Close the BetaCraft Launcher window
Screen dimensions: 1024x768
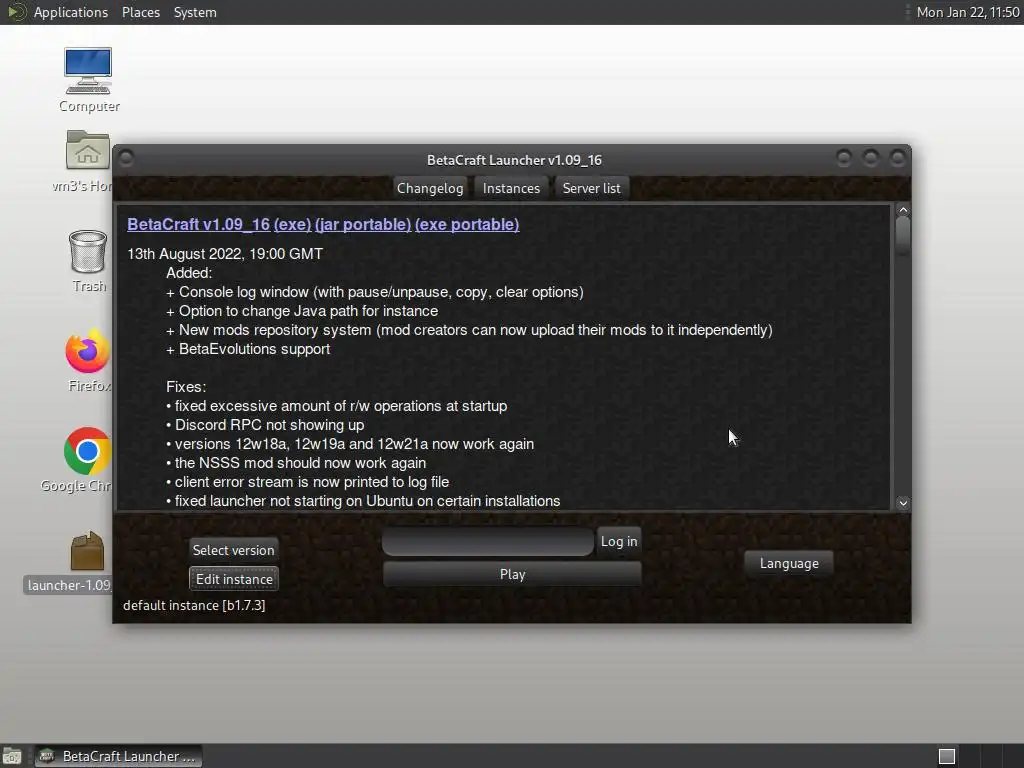pyautogui.click(x=898, y=158)
